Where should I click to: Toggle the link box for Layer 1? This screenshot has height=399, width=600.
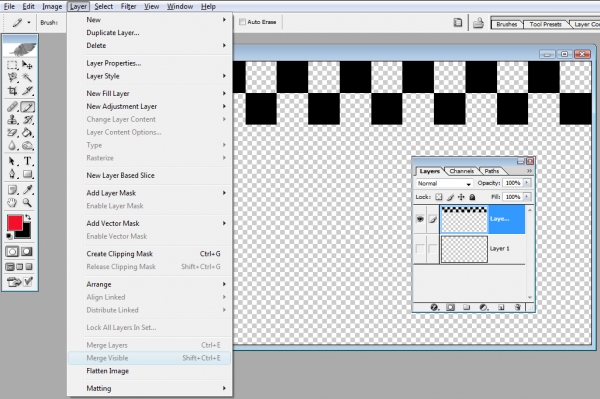(433, 249)
